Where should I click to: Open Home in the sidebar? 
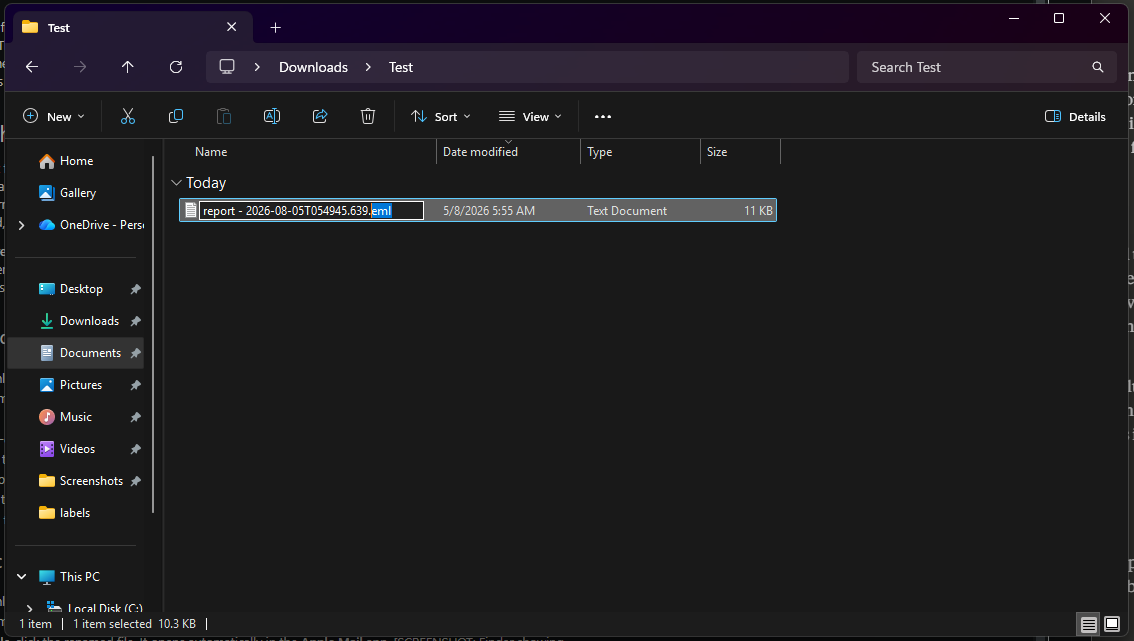coord(76,161)
